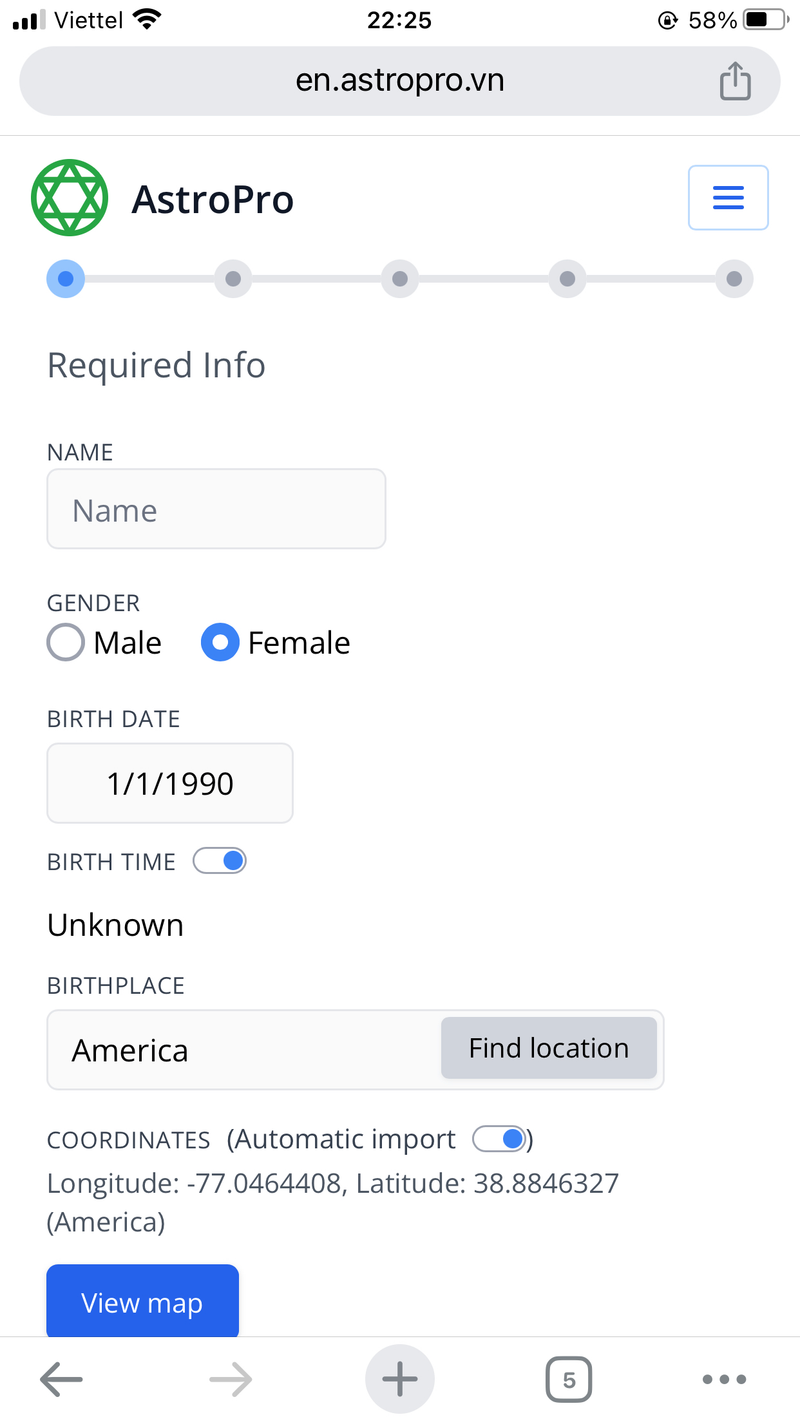This screenshot has height=1422, width=800.
Task: Click the grayed forward navigation arrow
Action: (230, 1378)
